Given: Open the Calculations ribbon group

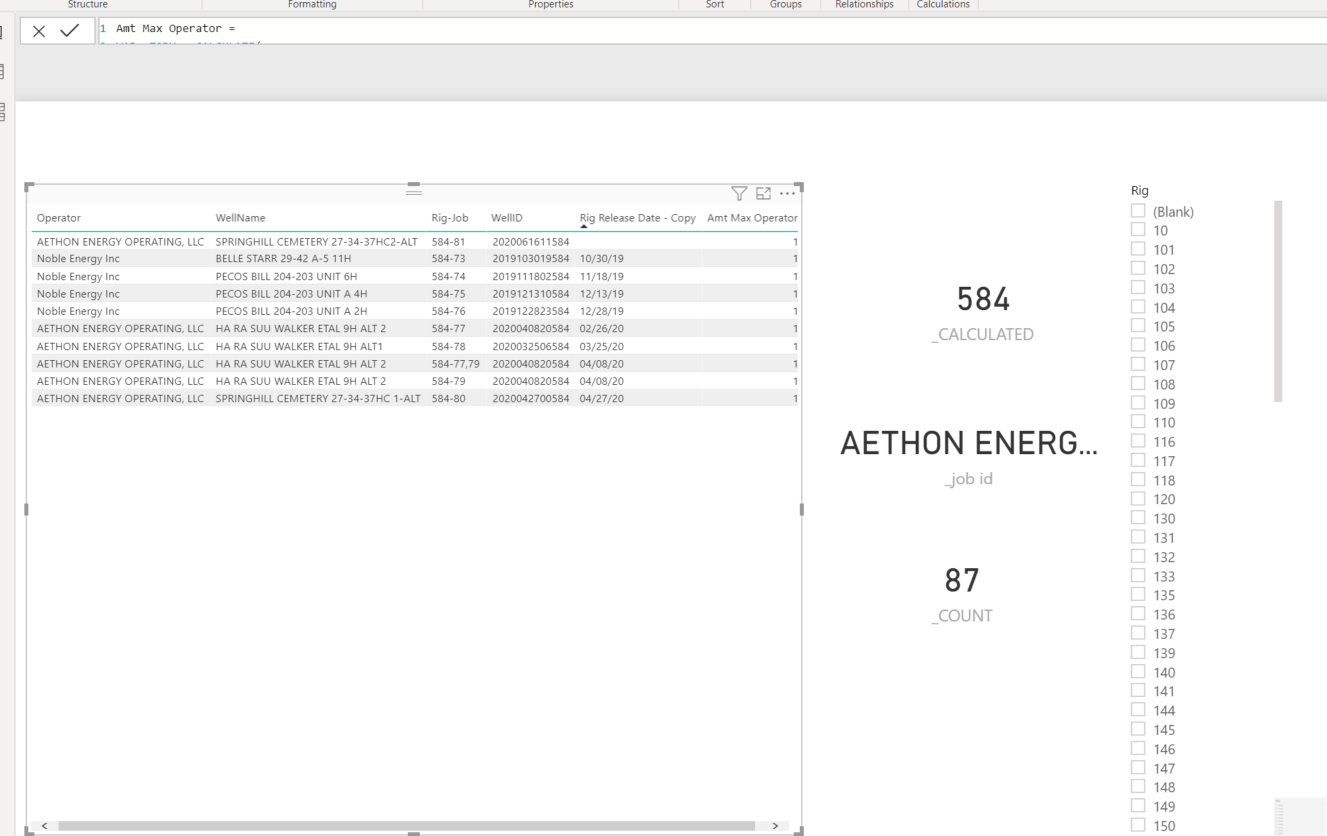Looking at the screenshot, I should [943, 5].
